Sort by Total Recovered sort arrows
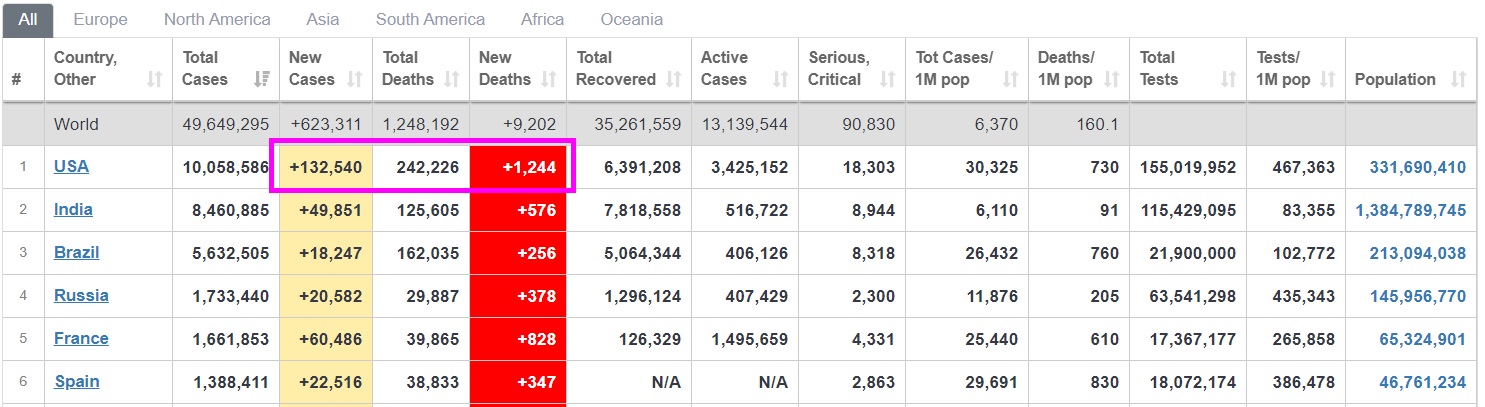The image size is (1485, 407). tap(674, 79)
